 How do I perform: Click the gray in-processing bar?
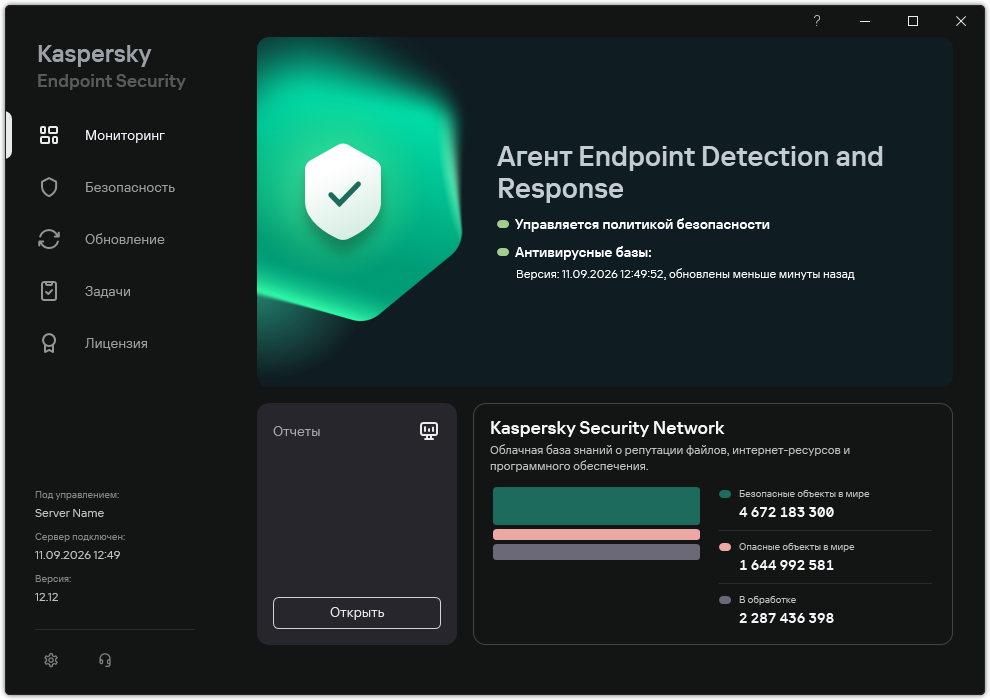[596, 552]
